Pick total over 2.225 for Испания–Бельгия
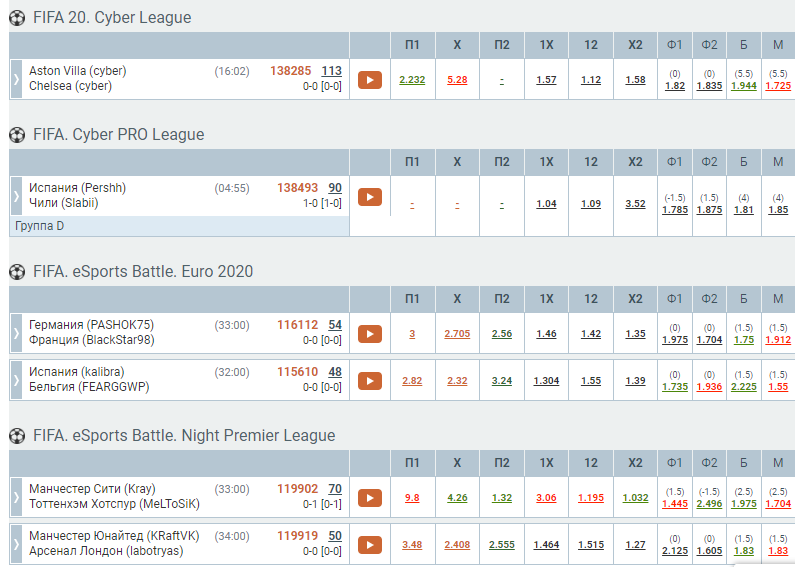 [x=743, y=387]
